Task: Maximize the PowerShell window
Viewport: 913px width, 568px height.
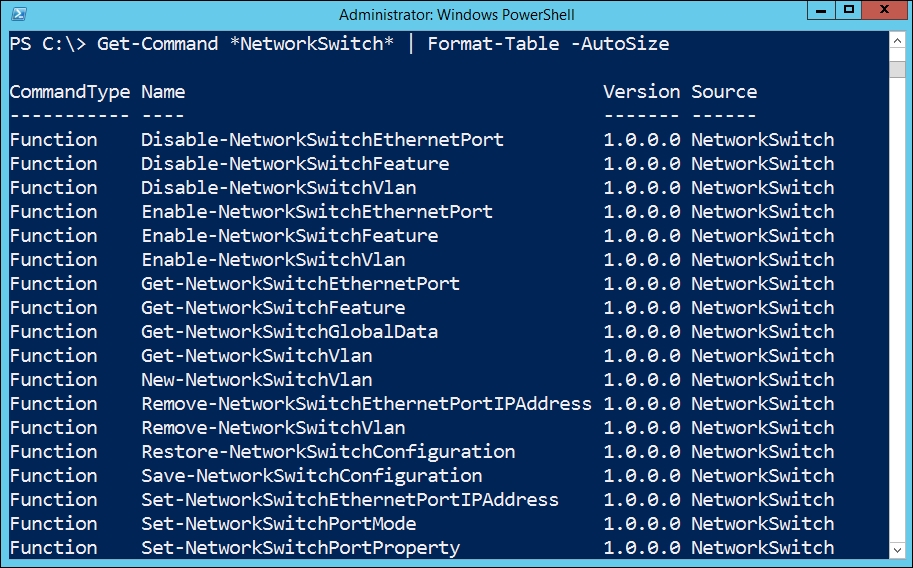Action: click(x=849, y=10)
